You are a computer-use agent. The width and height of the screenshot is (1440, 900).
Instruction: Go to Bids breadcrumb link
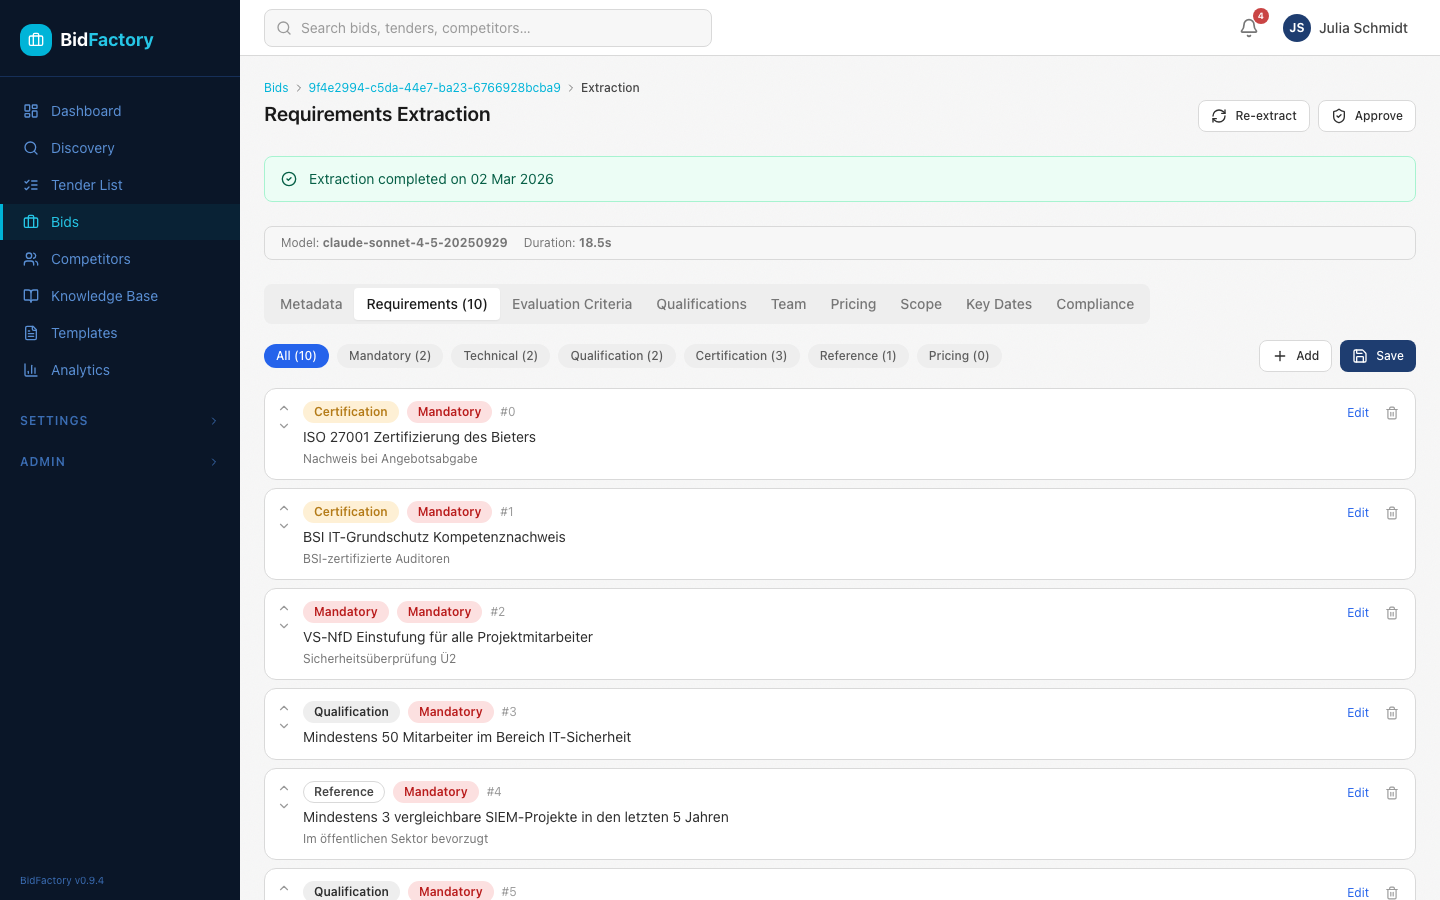[x=276, y=88]
